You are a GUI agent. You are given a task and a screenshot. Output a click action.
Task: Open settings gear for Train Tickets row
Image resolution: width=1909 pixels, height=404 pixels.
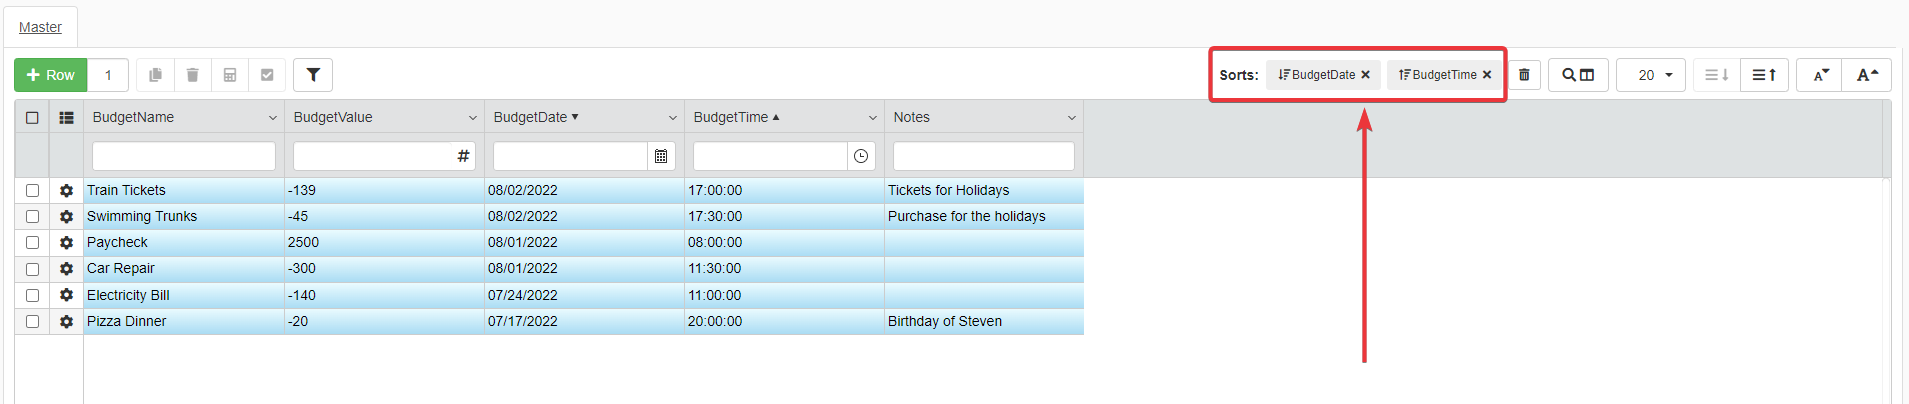coord(66,190)
